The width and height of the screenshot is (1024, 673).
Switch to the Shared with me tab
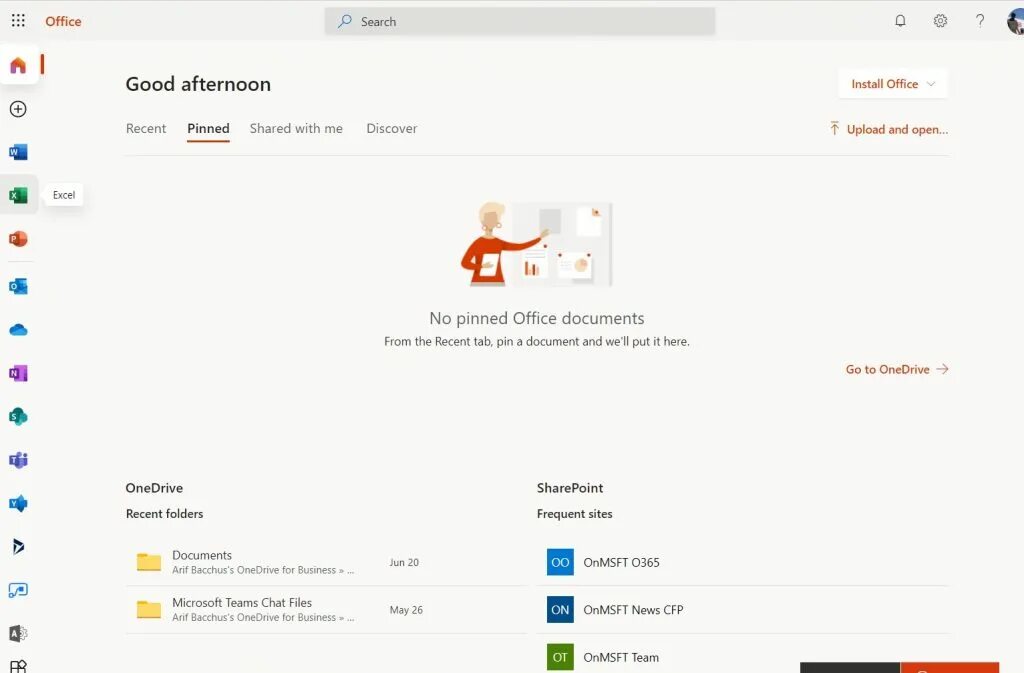click(x=296, y=128)
